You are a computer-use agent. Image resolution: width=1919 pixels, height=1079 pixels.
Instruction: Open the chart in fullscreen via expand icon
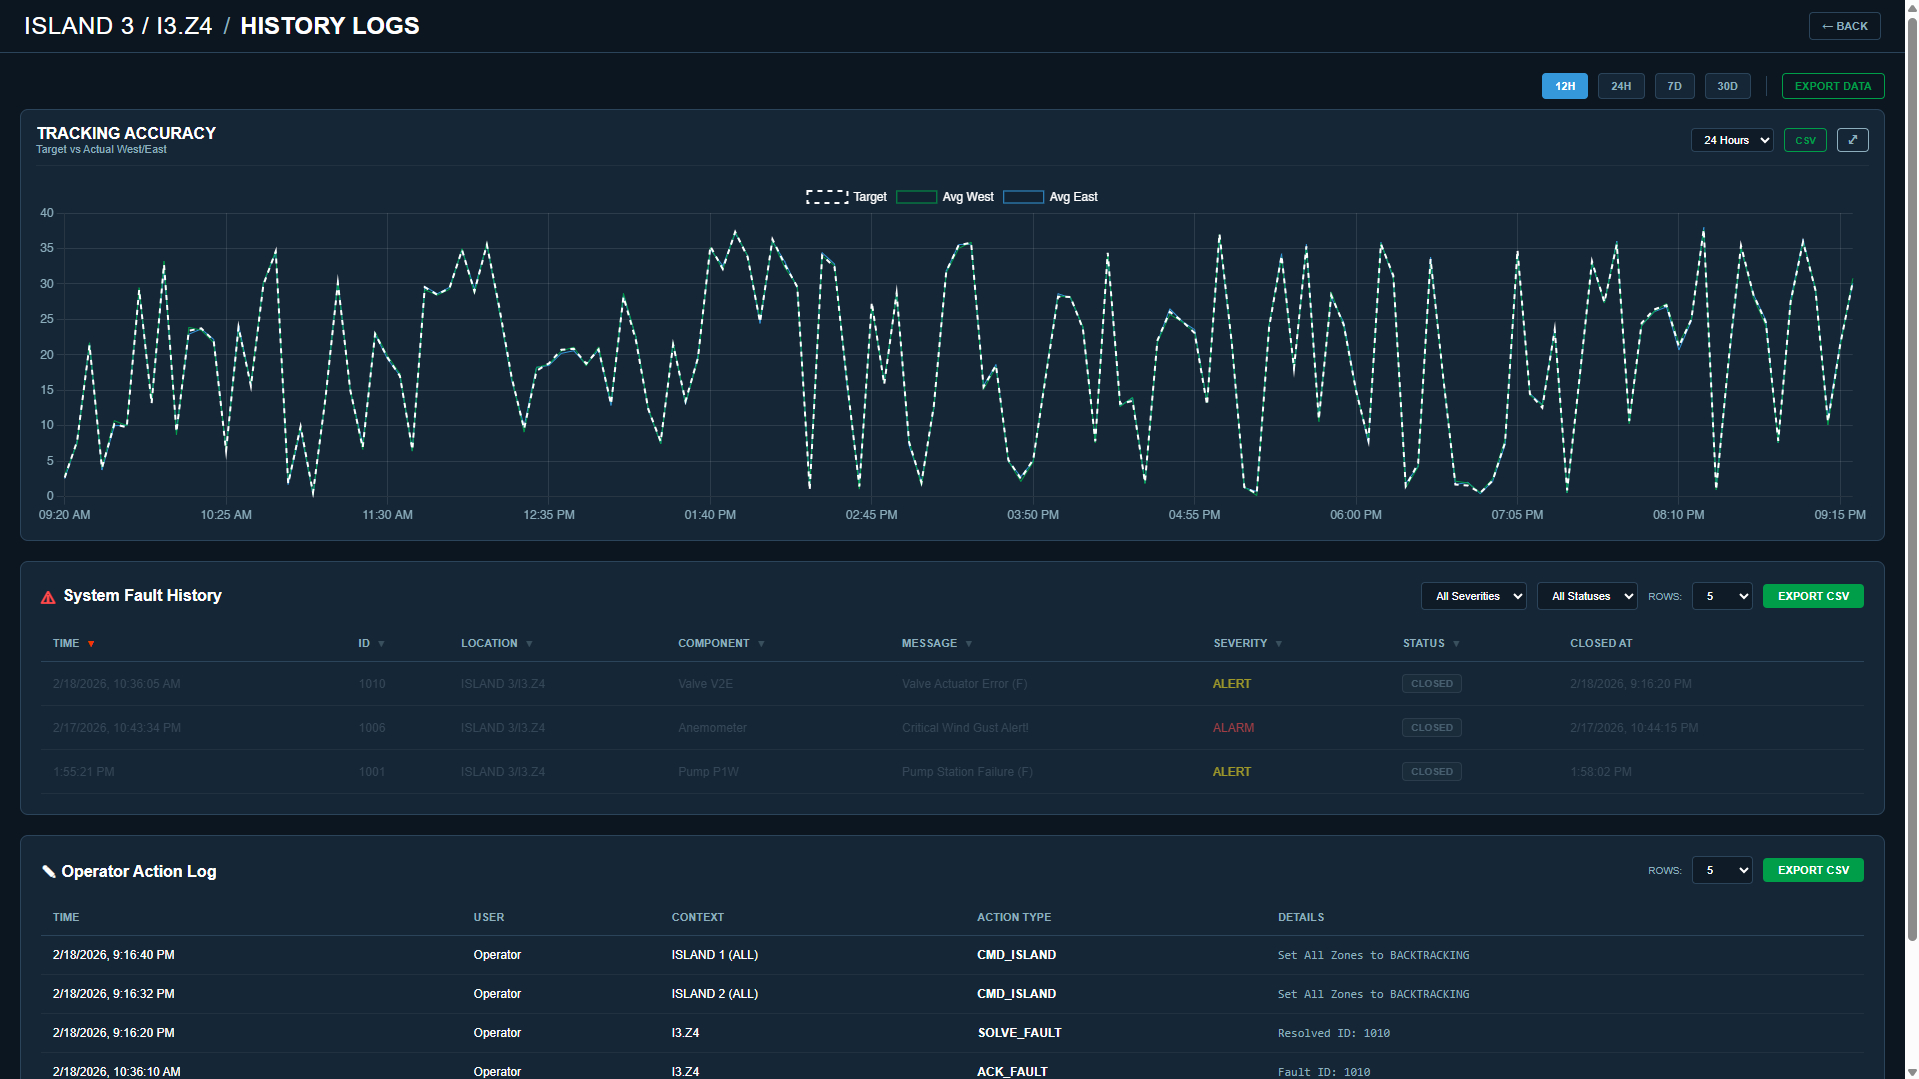(1852, 140)
